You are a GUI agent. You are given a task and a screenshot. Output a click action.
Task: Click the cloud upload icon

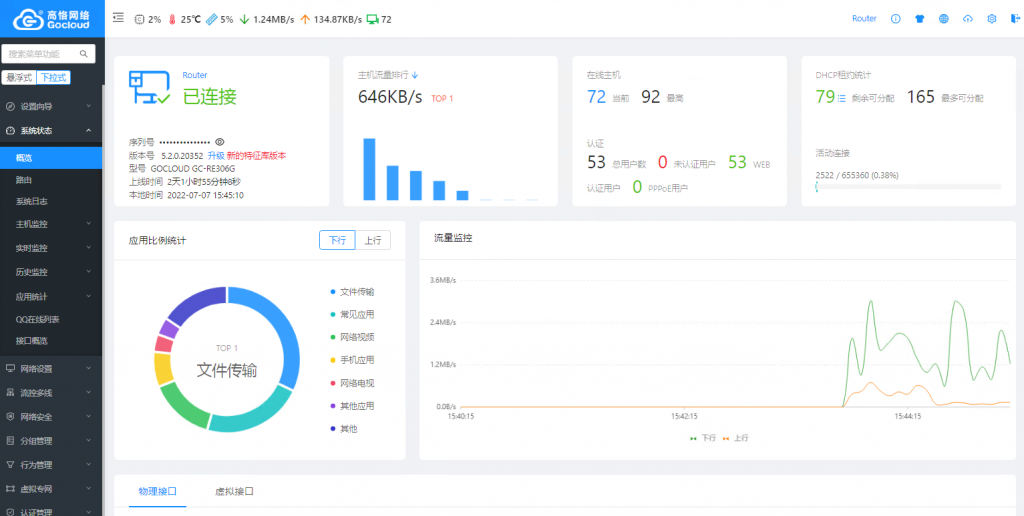click(968, 19)
